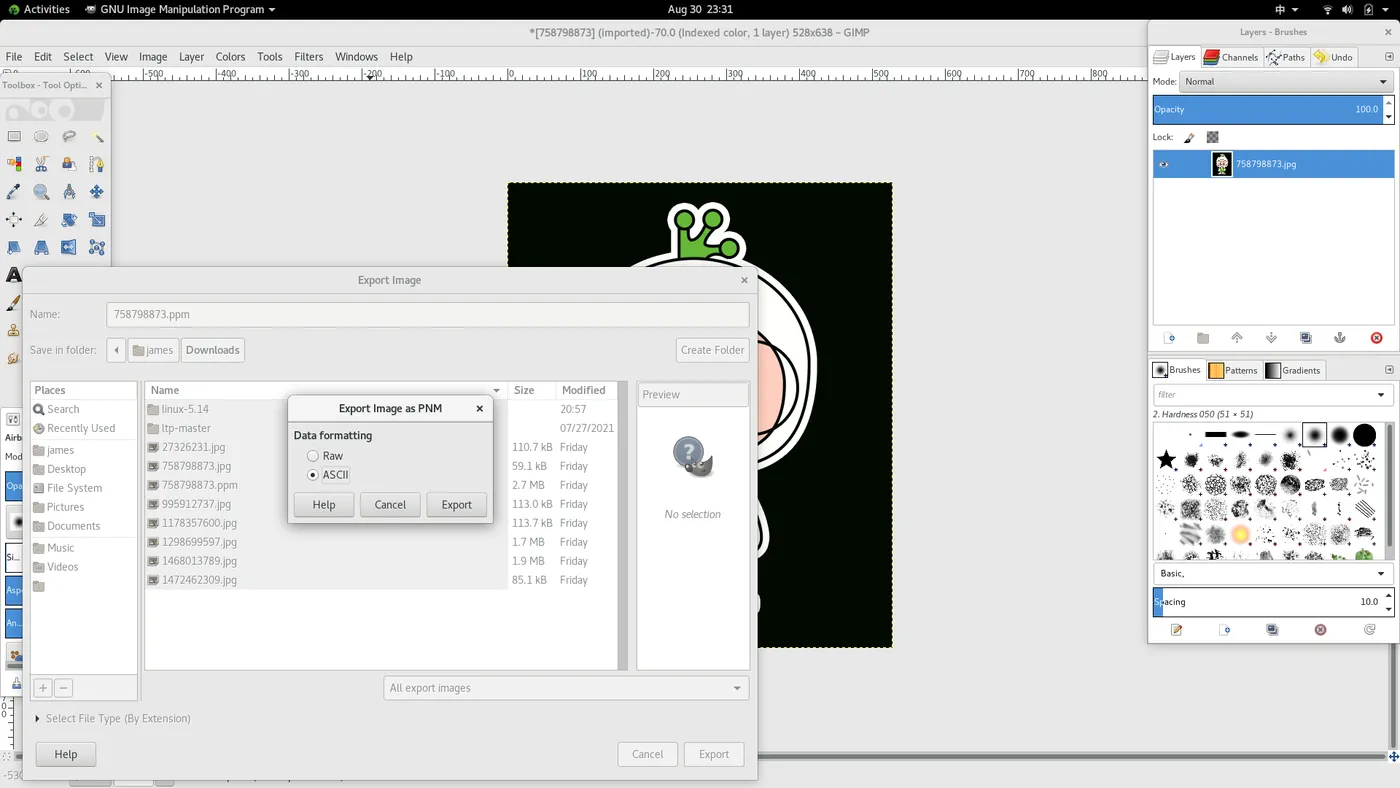This screenshot has width=1400, height=788.
Task: Create a new layer in Layers panel
Action: pyautogui.click(x=1170, y=338)
